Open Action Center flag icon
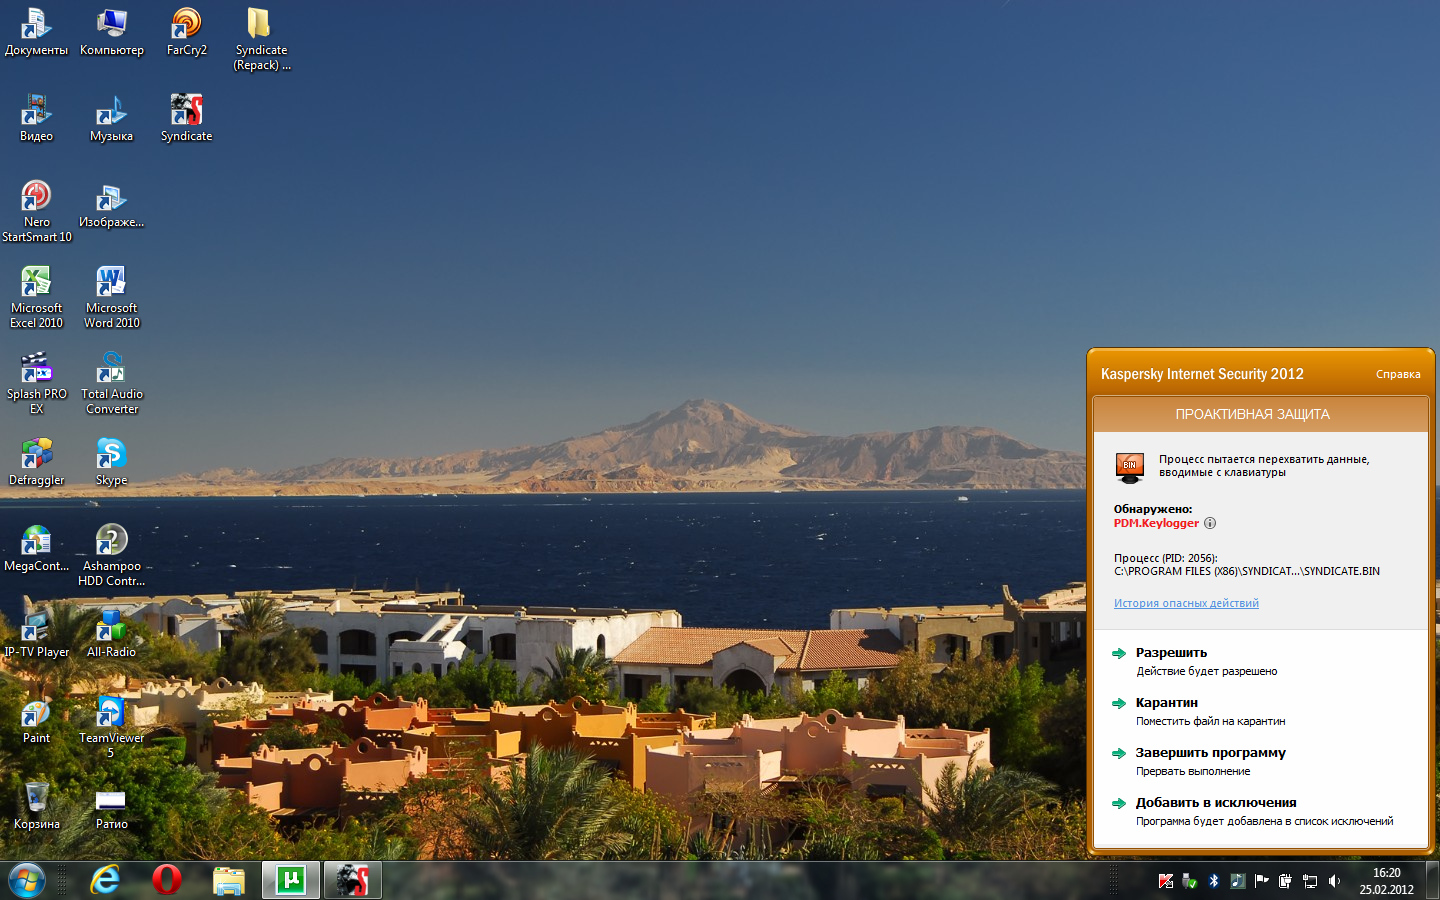The width and height of the screenshot is (1440, 900). coord(1261,881)
